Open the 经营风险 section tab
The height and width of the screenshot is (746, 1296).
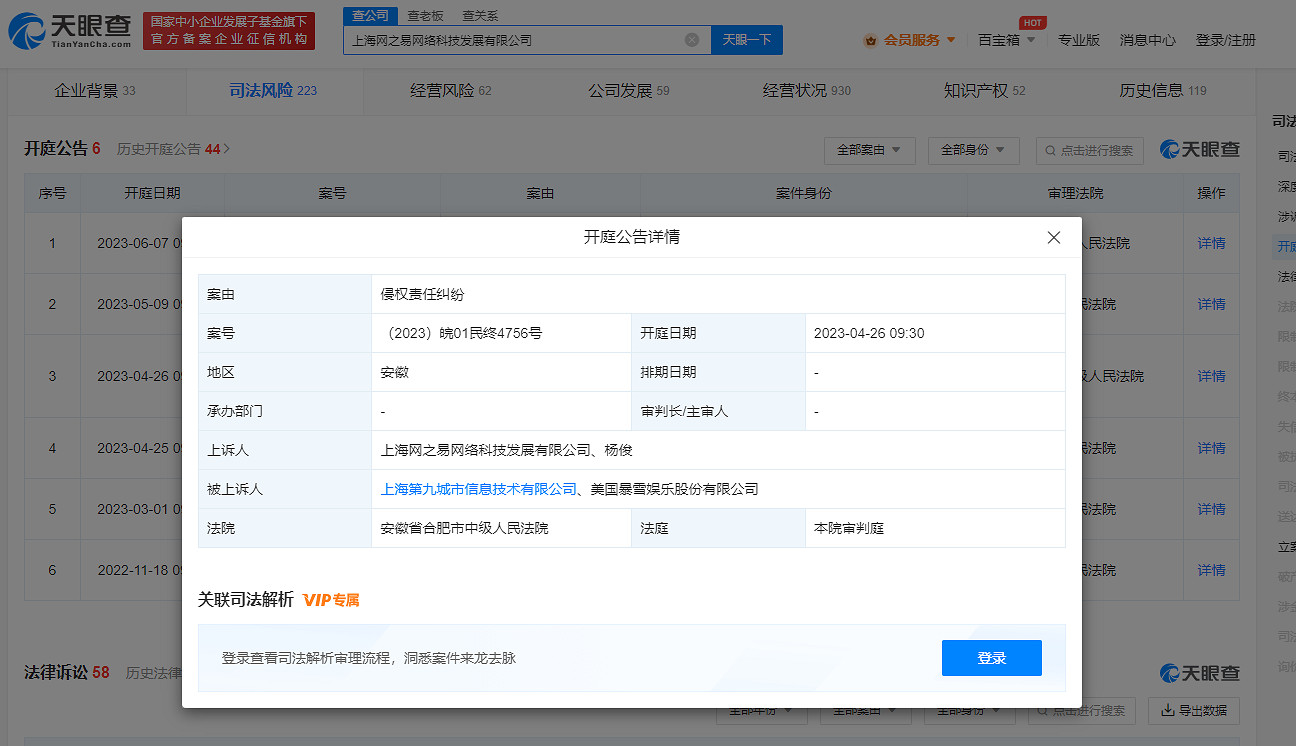(x=451, y=90)
